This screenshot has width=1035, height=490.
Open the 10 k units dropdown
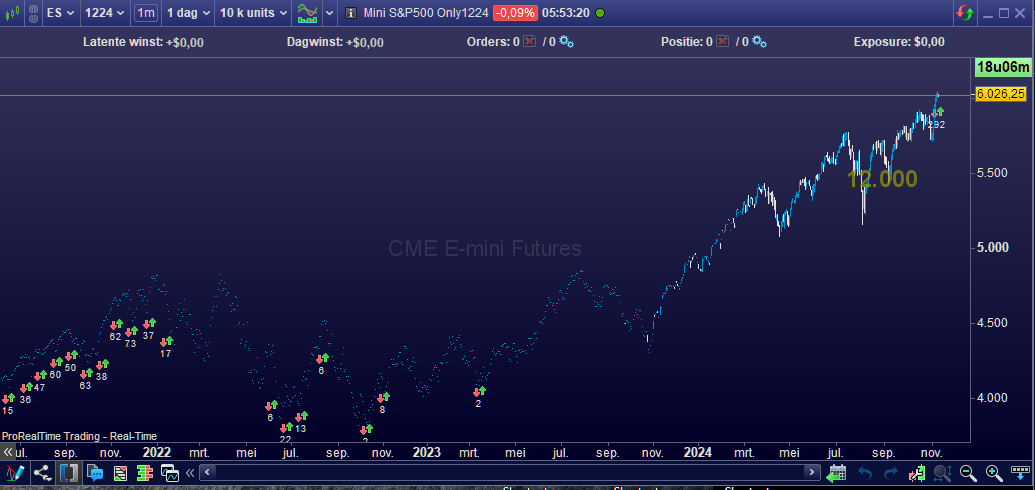[x=253, y=13]
